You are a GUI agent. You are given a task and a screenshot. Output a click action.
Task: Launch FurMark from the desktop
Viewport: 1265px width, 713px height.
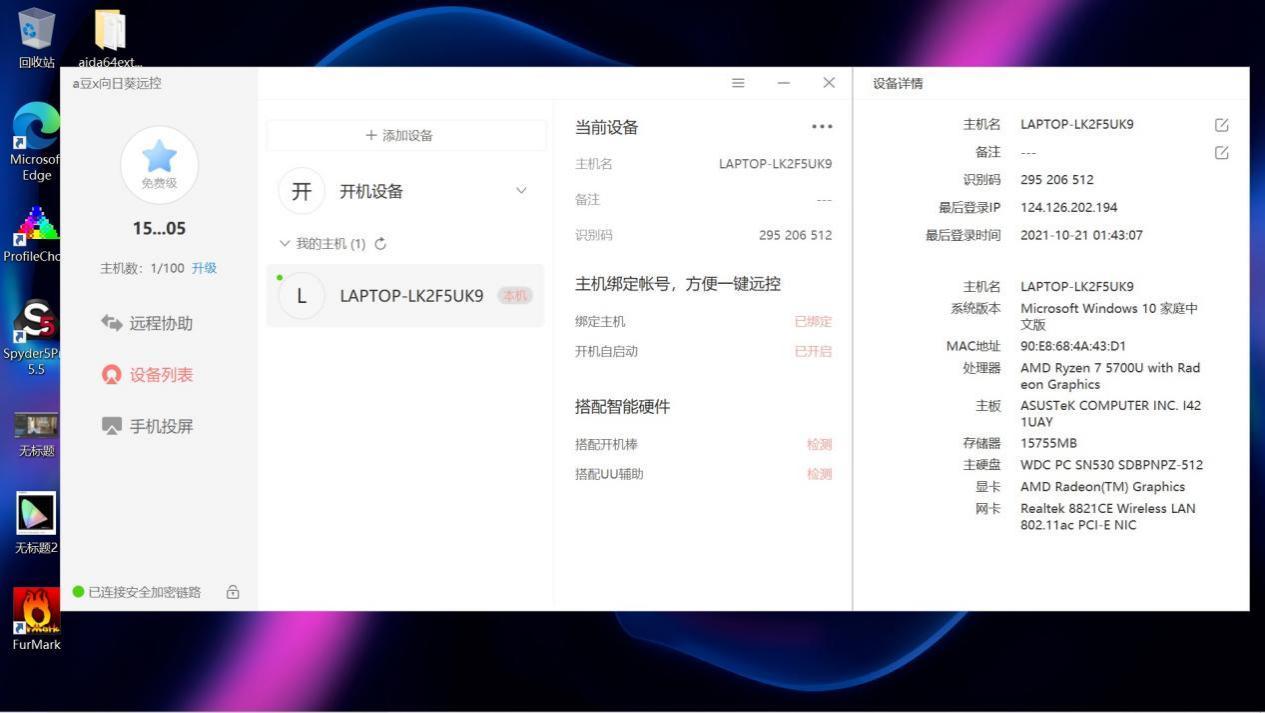click(x=35, y=612)
